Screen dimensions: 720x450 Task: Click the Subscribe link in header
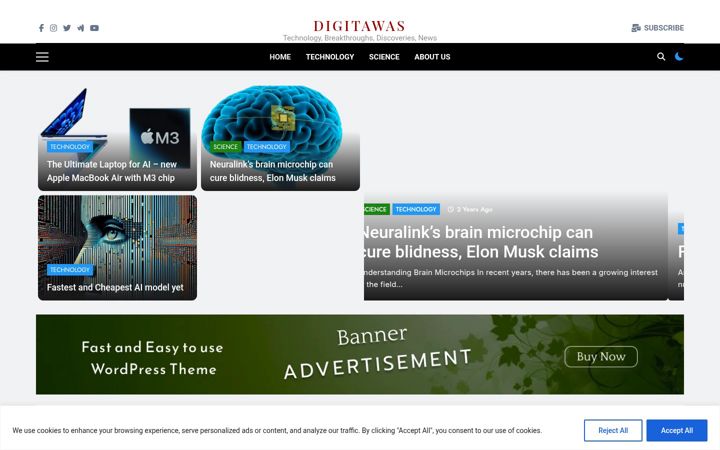658,28
